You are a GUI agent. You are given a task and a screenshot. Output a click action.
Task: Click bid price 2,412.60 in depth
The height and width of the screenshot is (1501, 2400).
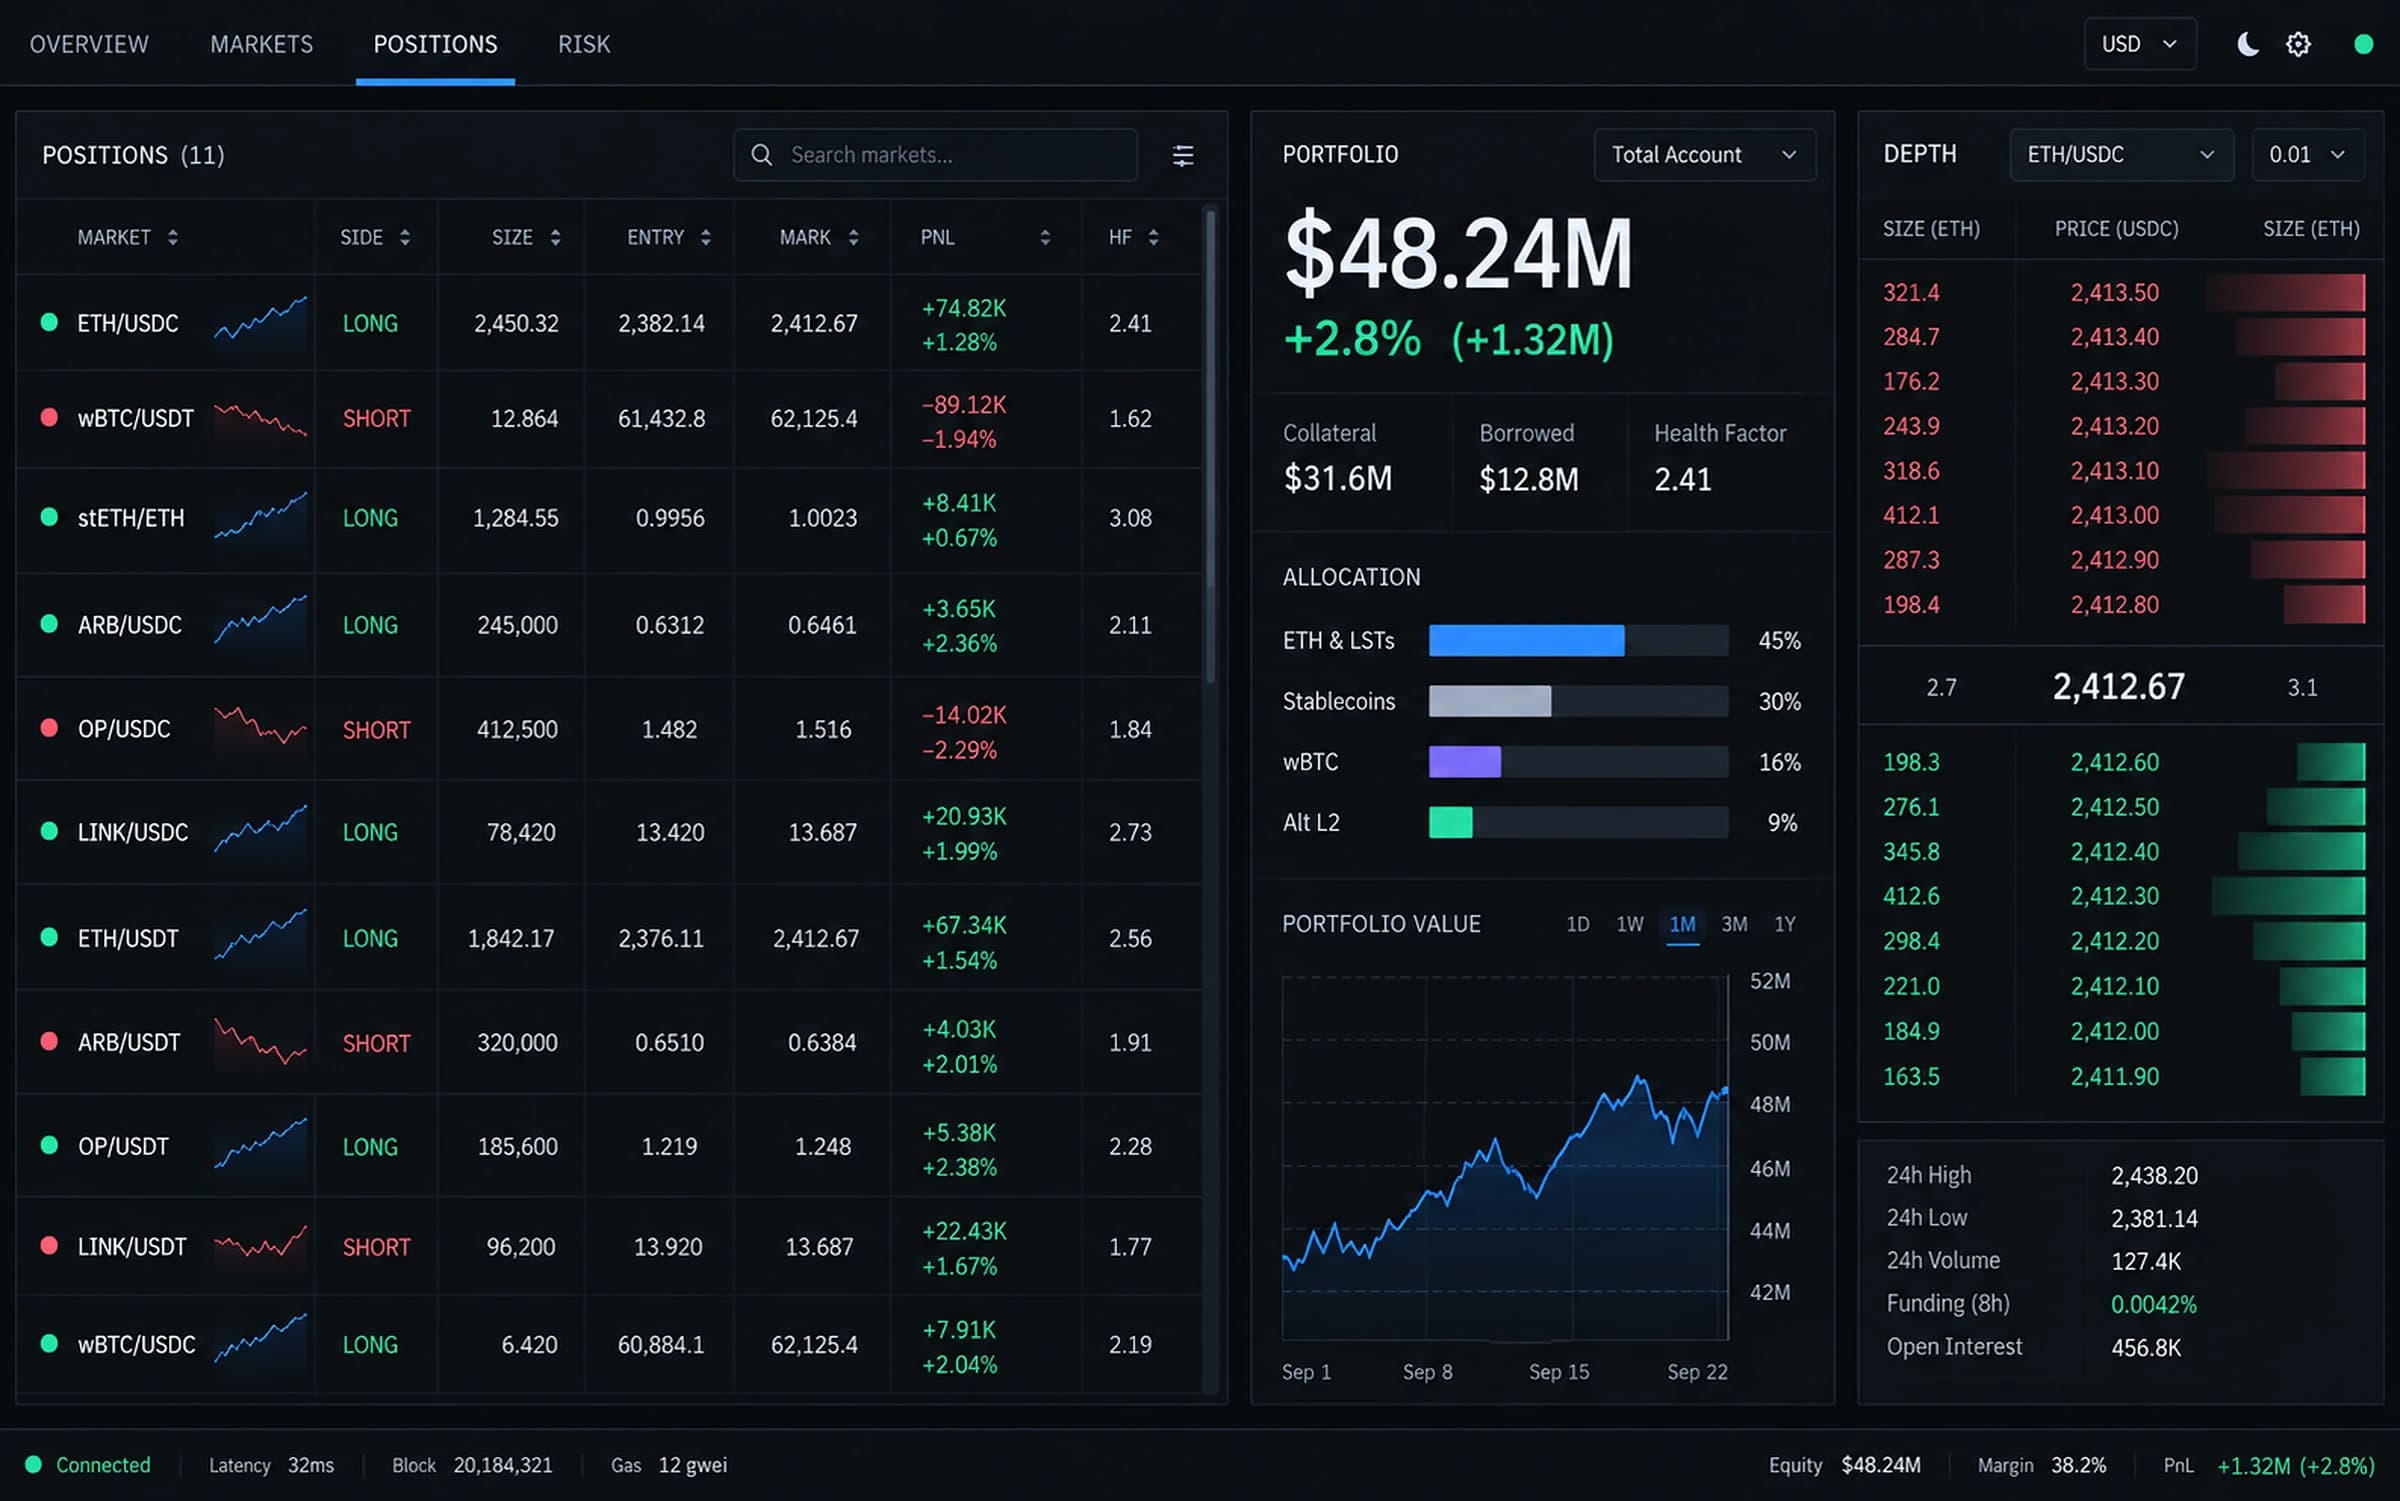tap(2115, 762)
